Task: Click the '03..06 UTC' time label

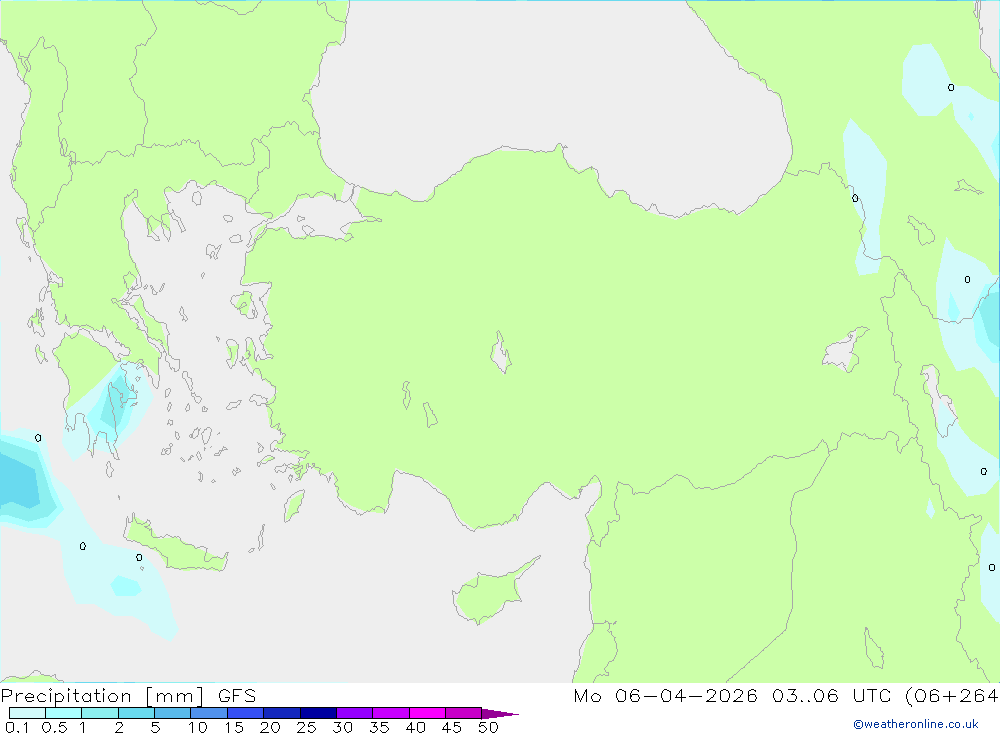Action: tap(831, 696)
